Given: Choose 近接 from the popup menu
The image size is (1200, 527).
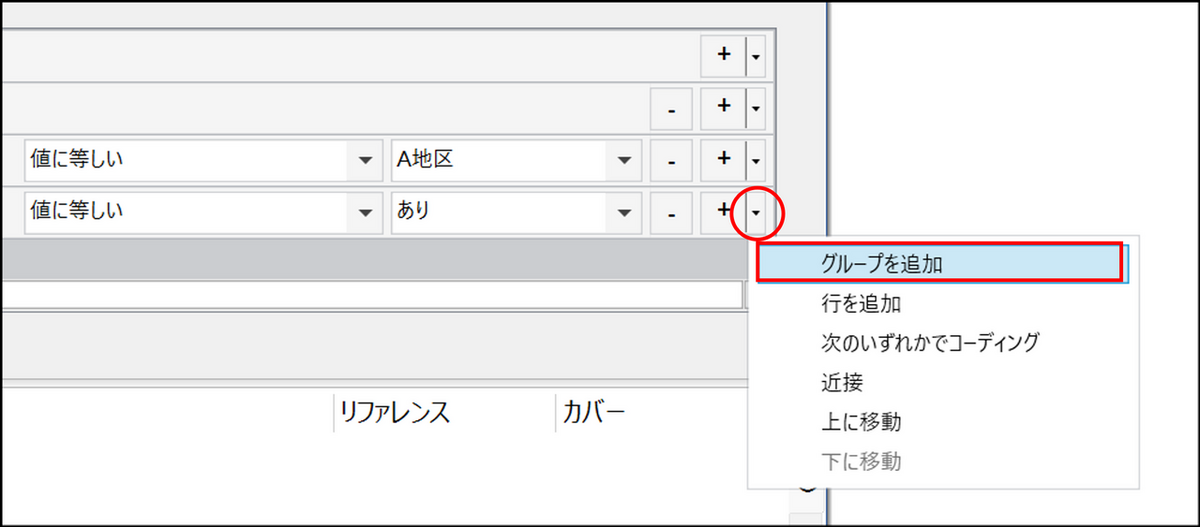Looking at the screenshot, I should [x=841, y=382].
